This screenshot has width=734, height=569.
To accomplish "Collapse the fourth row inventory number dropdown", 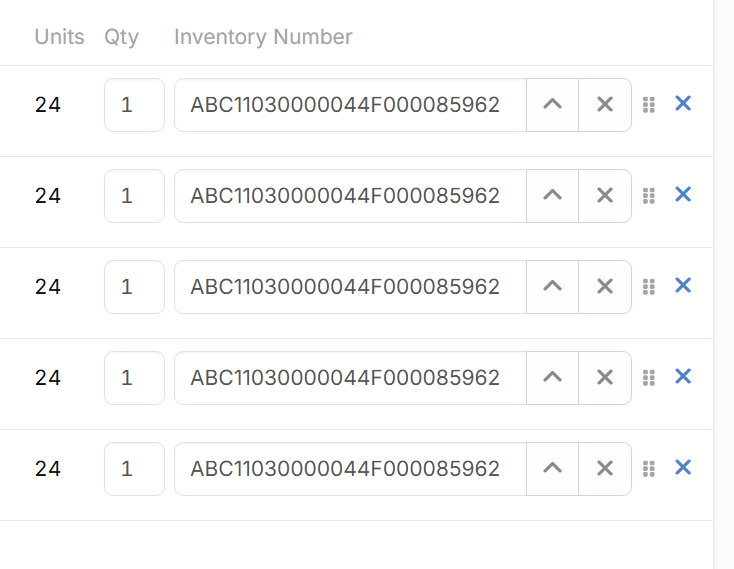I will tap(552, 378).
